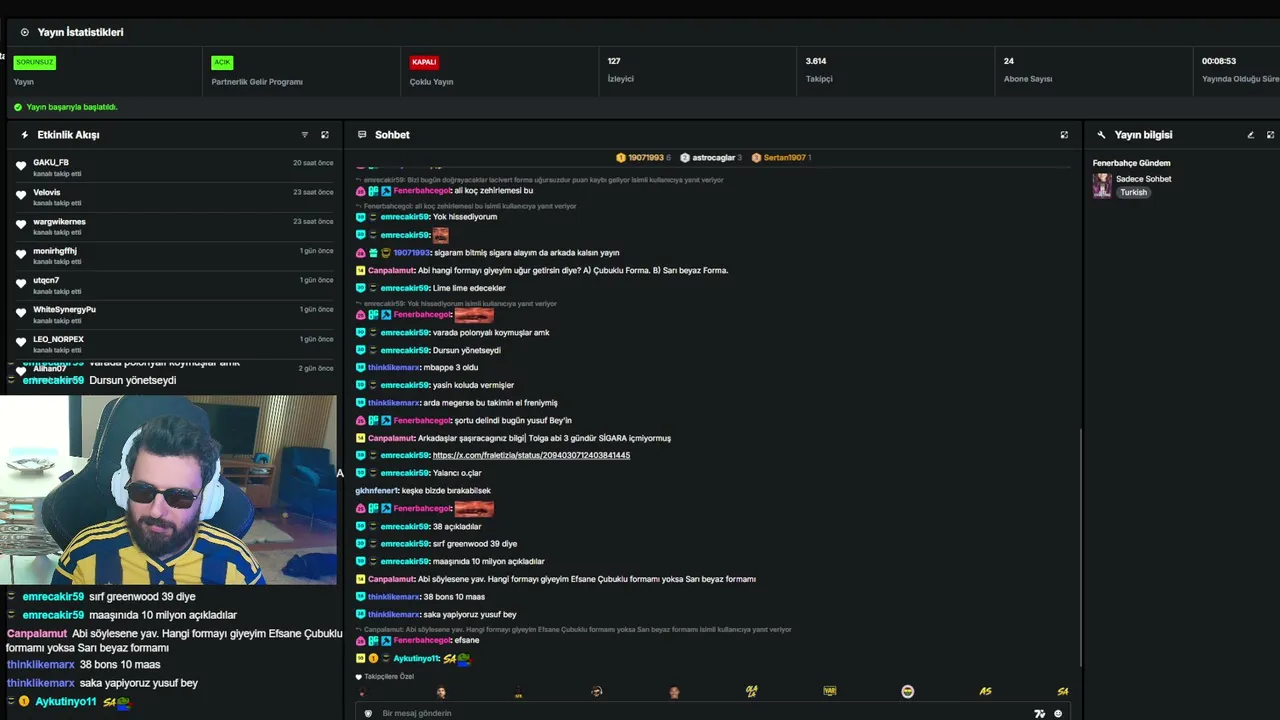
Task: Pop out the Sohbet chat panel
Action: coord(1064,135)
